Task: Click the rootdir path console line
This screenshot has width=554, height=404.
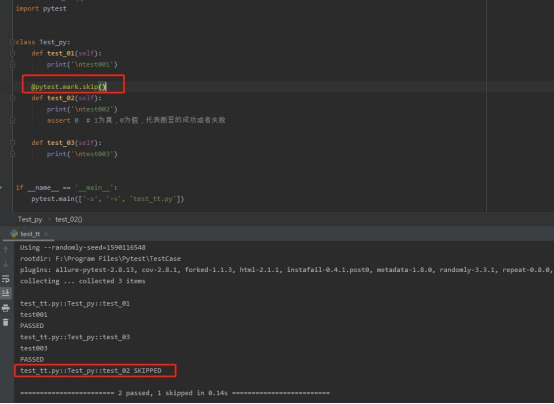Action: [x=100, y=259]
